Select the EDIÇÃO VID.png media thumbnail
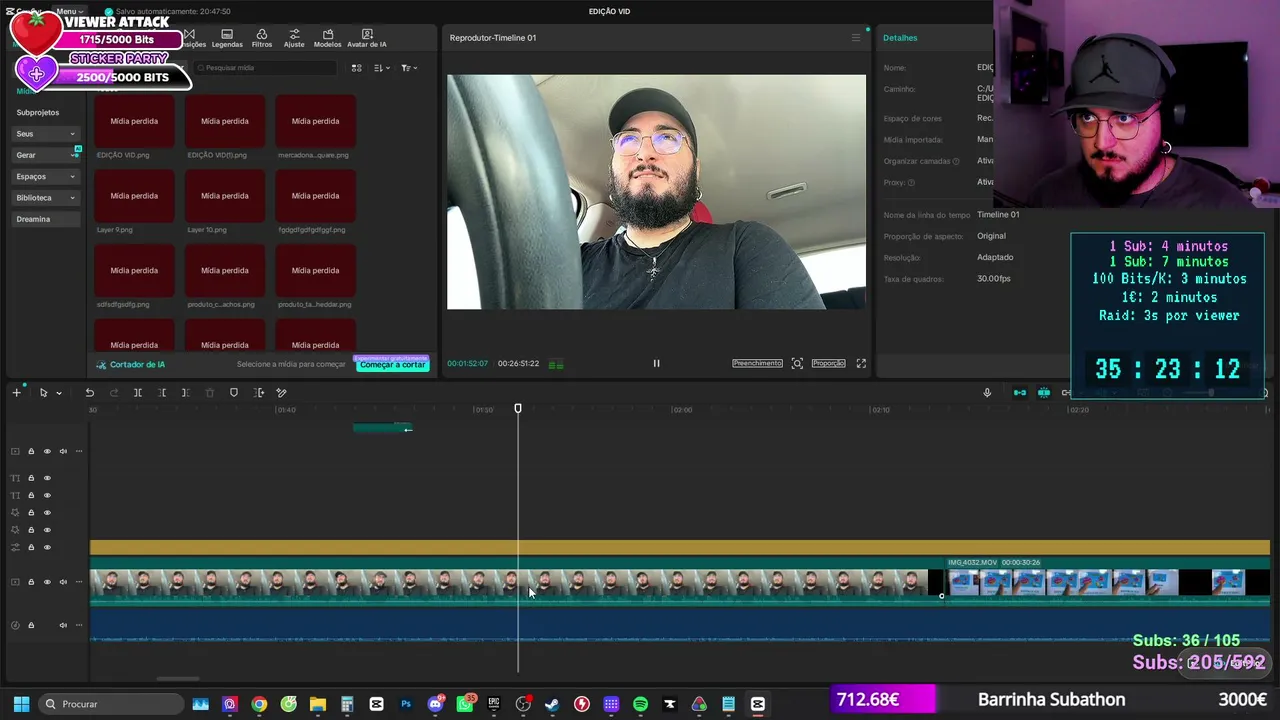Image resolution: width=1280 pixels, height=720 pixels. pyautogui.click(x=134, y=121)
